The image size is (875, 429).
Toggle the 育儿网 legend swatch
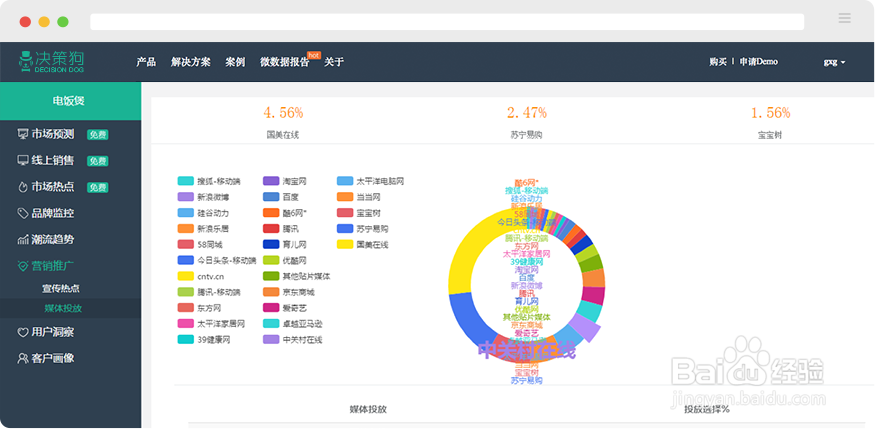271,244
